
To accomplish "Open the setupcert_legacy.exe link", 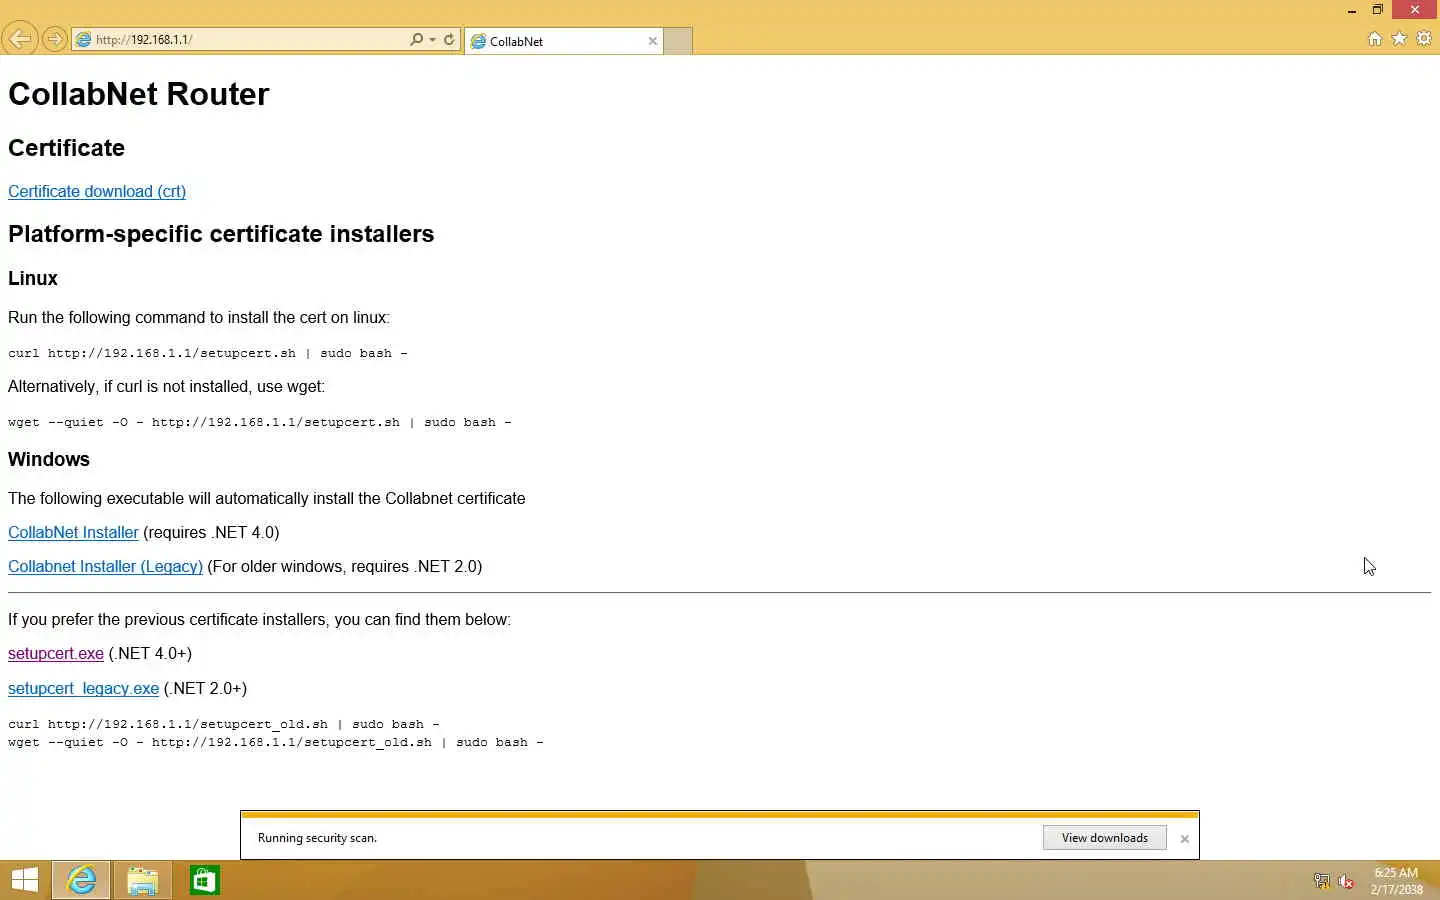I will 83,688.
